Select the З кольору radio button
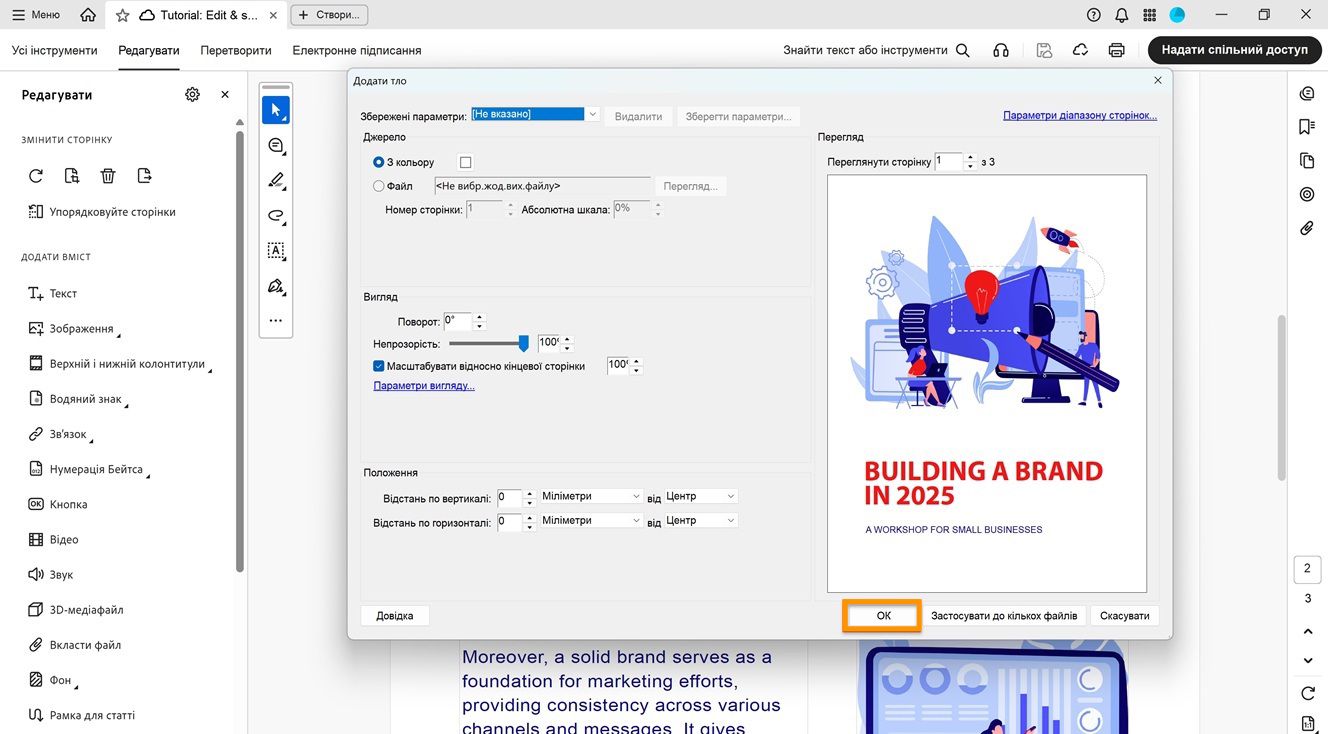This screenshot has height=734, width=1328. click(x=379, y=162)
